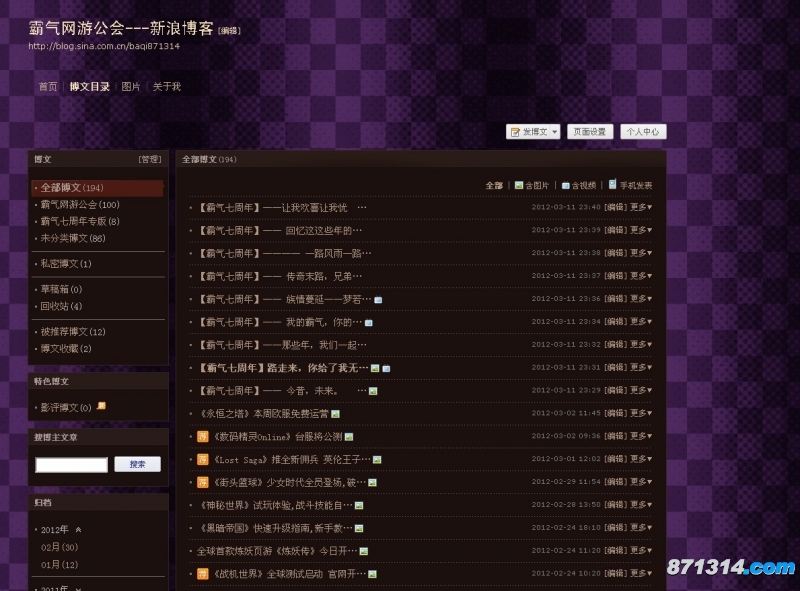Click image icon on 《黑暗帝国》 post
The height and width of the screenshot is (591, 800).
pyautogui.click(x=359, y=529)
